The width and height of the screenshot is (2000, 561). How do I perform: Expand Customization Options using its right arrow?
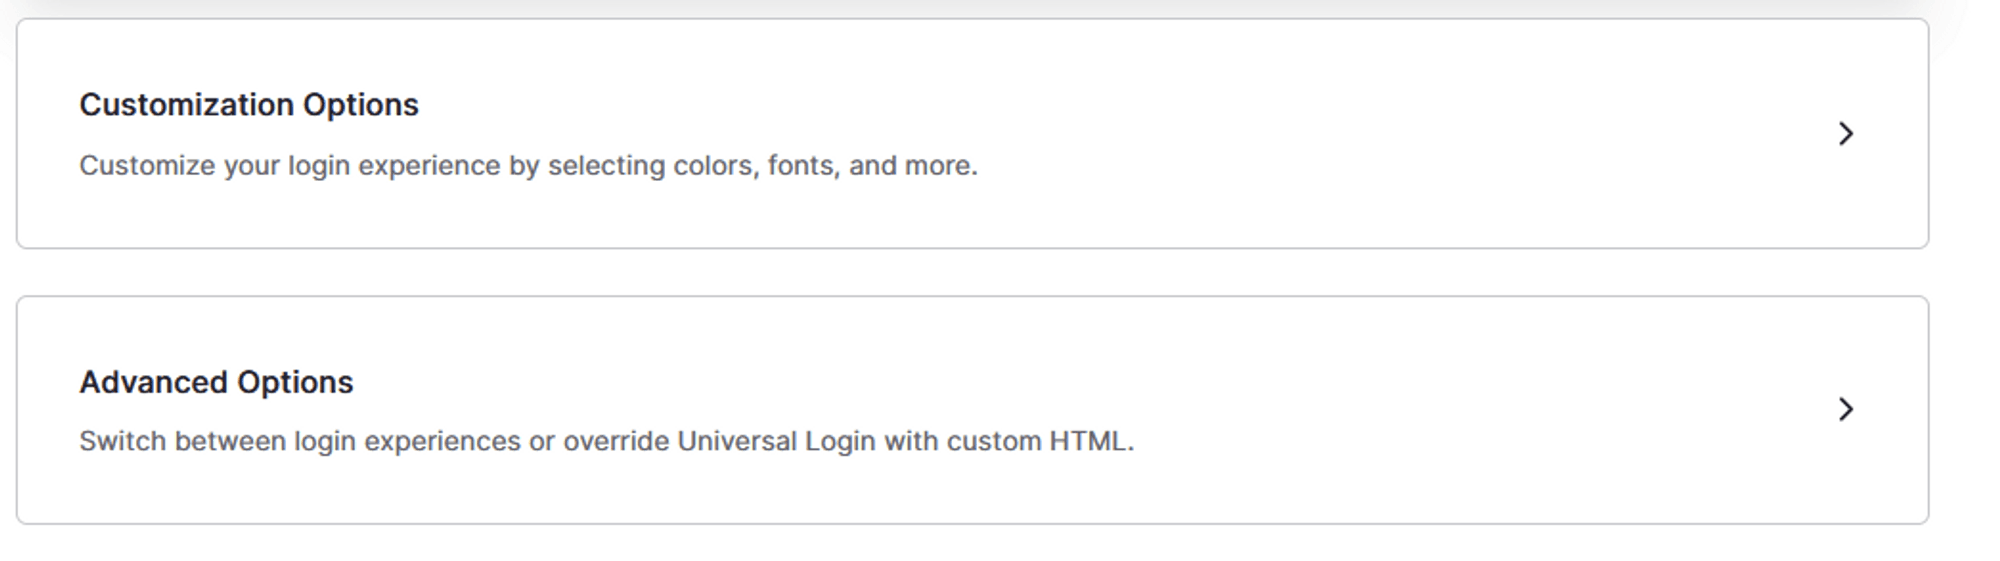click(x=1845, y=134)
